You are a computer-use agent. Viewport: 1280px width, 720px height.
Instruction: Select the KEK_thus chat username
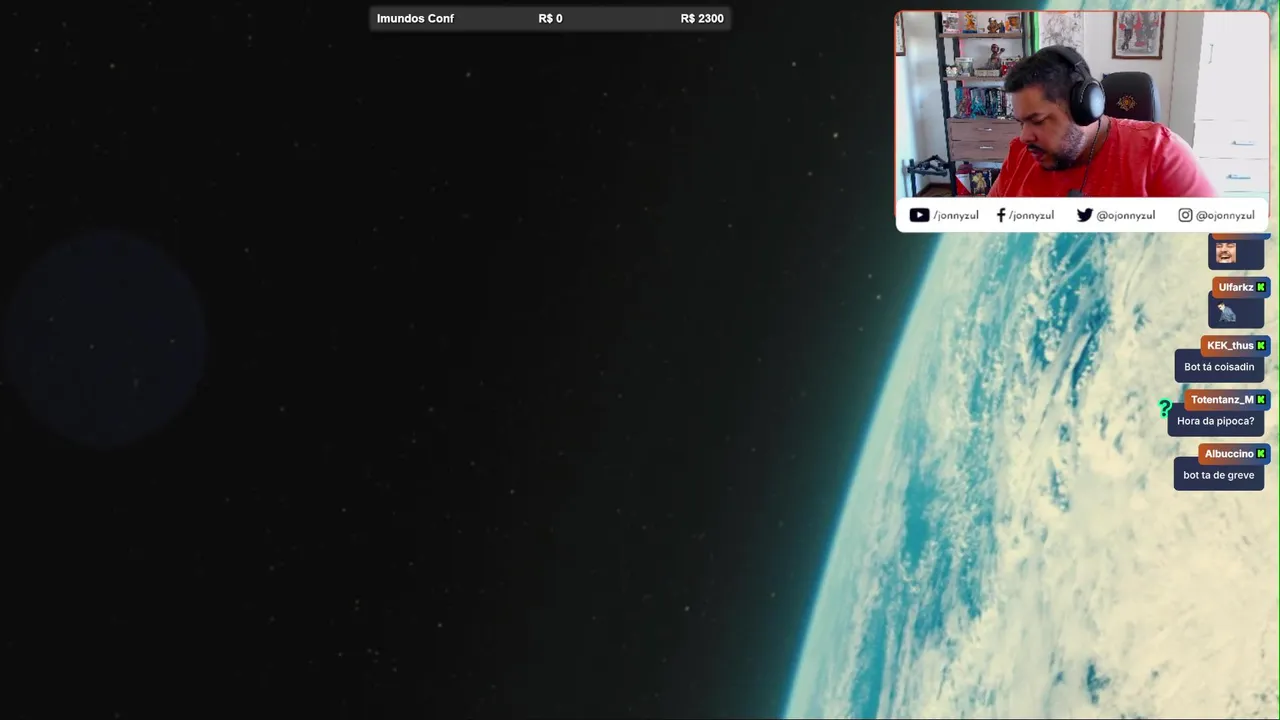coord(1230,345)
